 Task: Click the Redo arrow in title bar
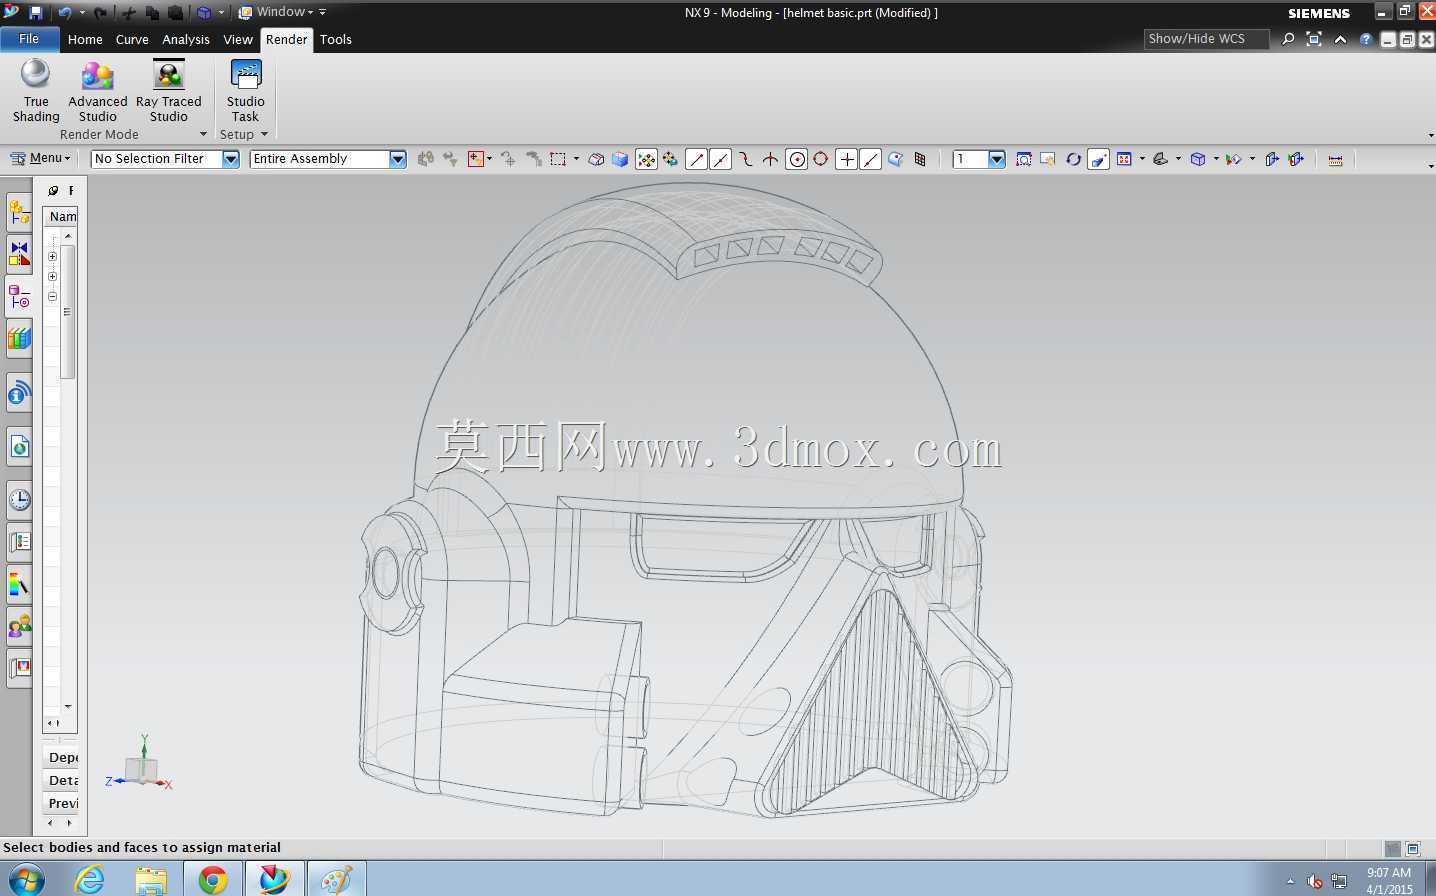100,13
